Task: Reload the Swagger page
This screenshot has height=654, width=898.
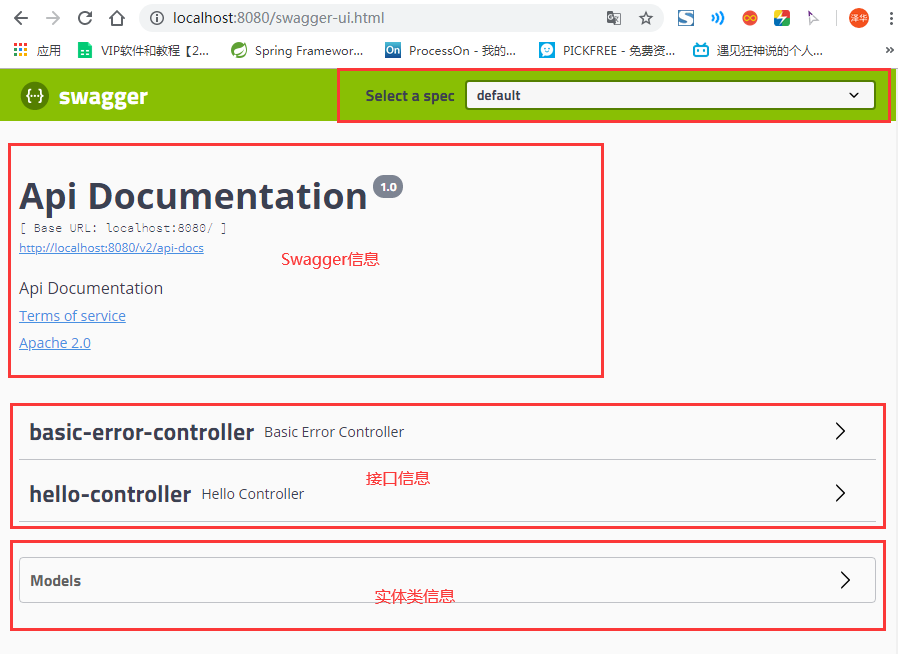Action: click(85, 18)
